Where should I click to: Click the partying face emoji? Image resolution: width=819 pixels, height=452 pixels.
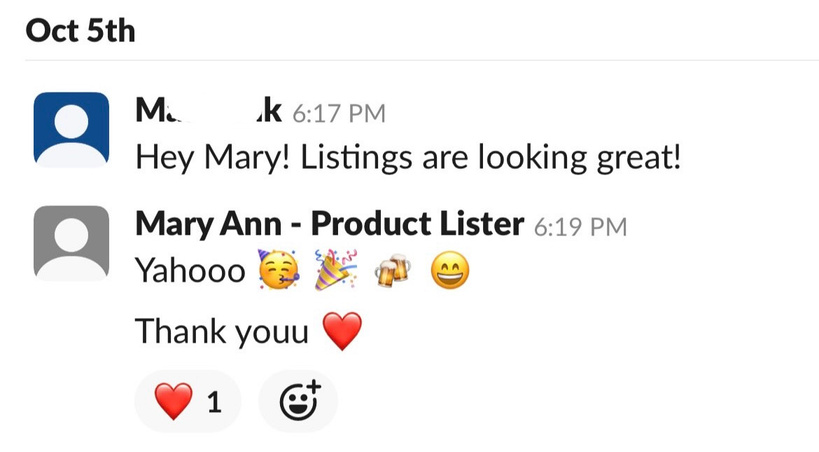tap(279, 270)
